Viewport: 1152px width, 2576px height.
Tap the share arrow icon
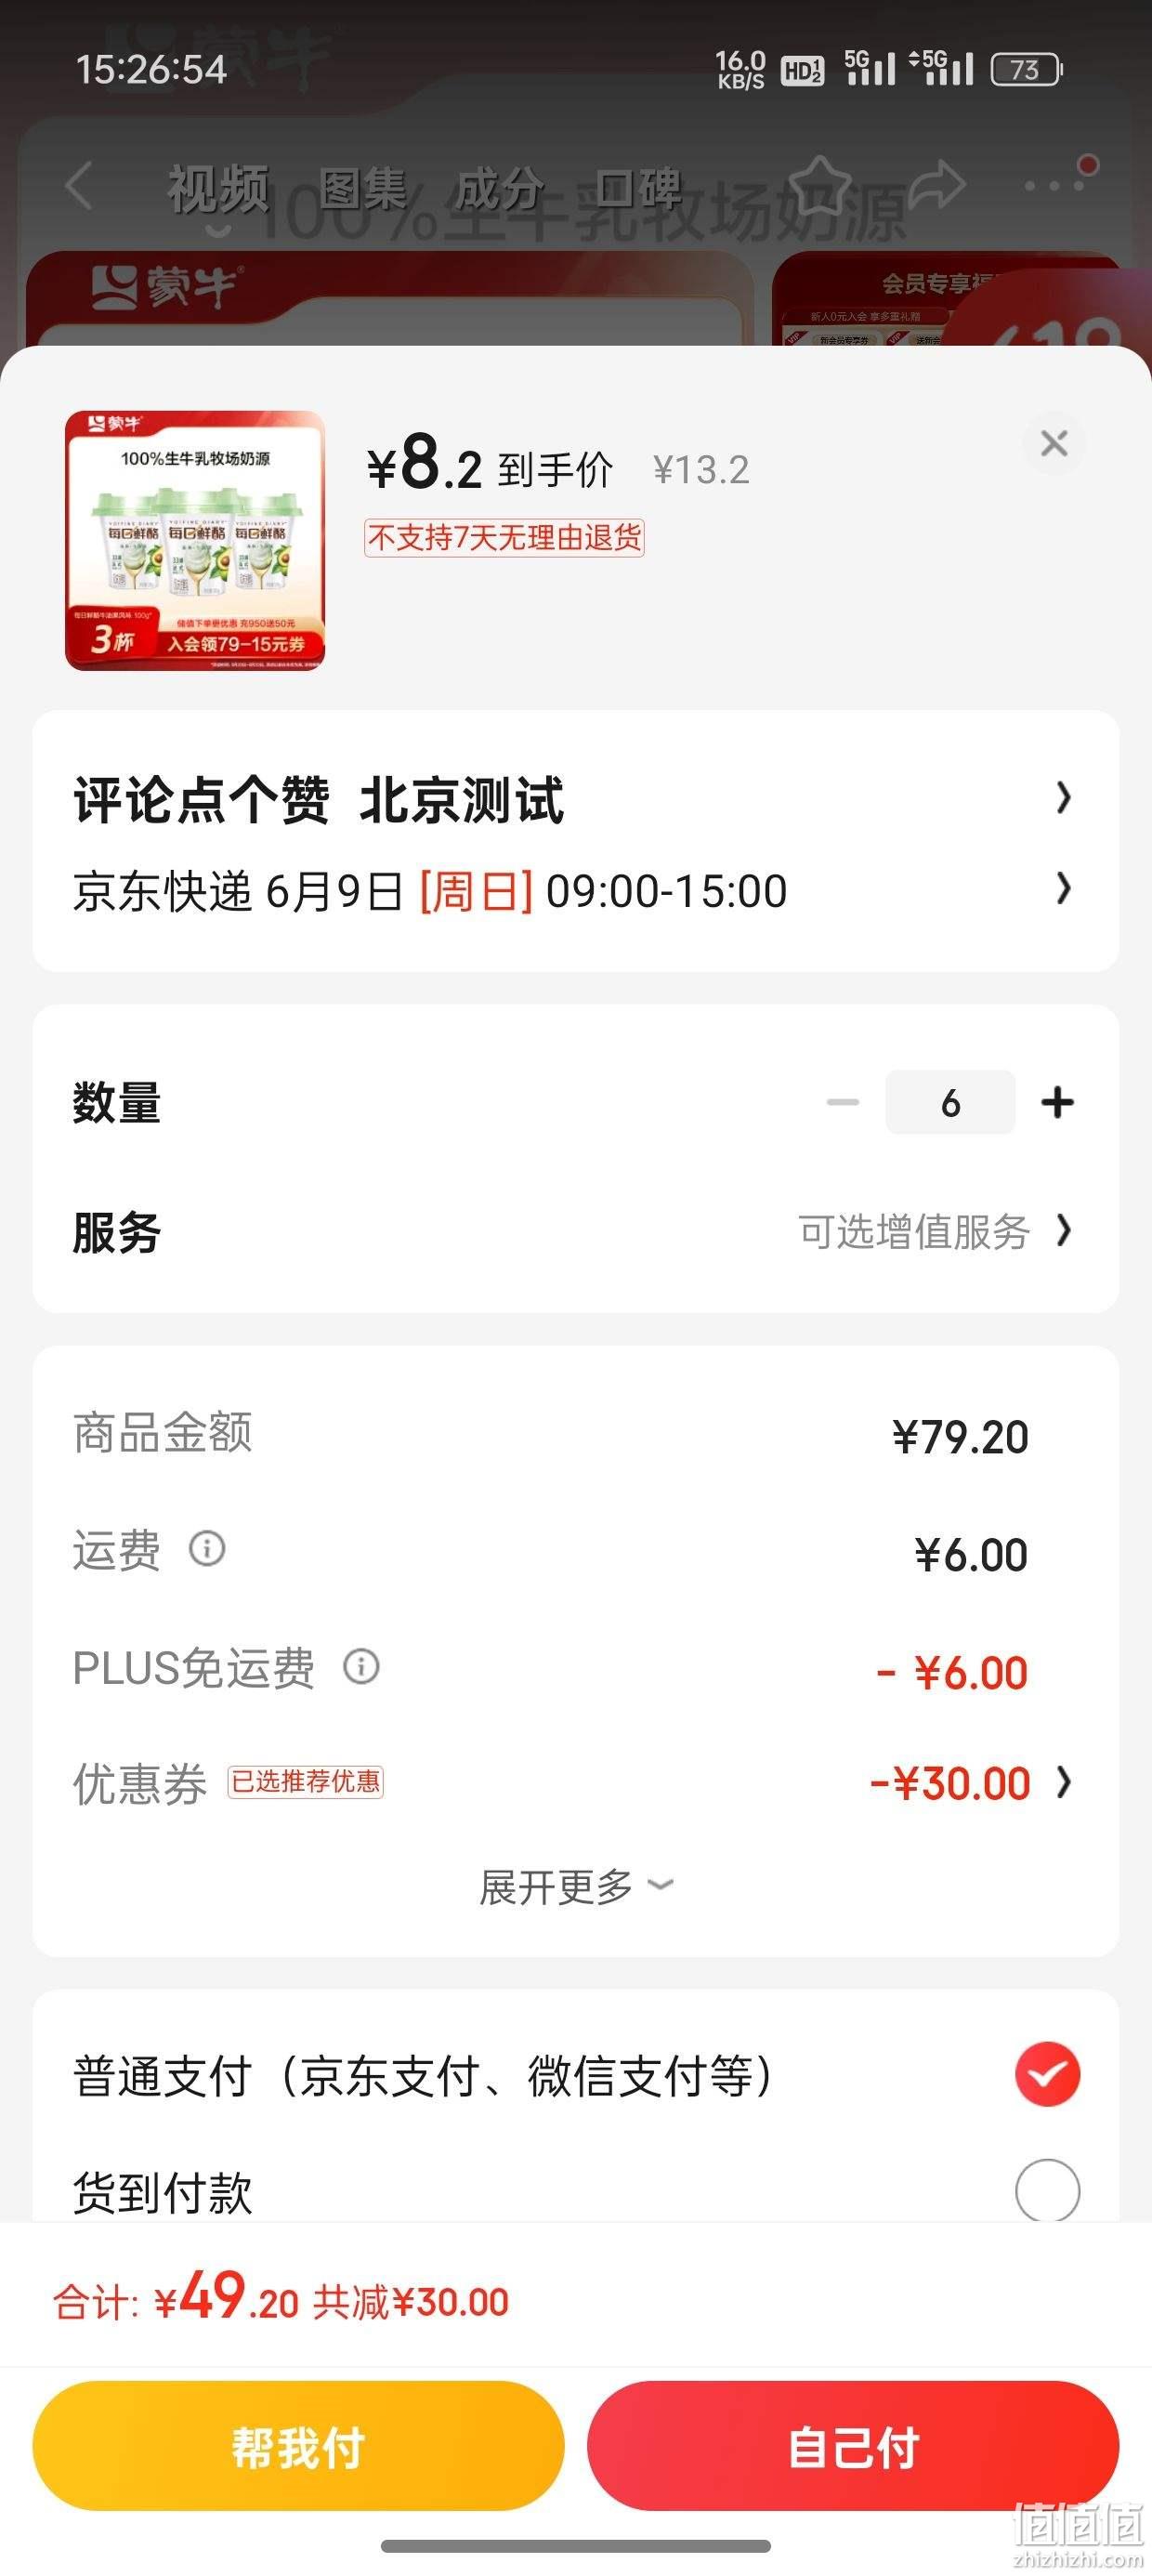tap(936, 184)
